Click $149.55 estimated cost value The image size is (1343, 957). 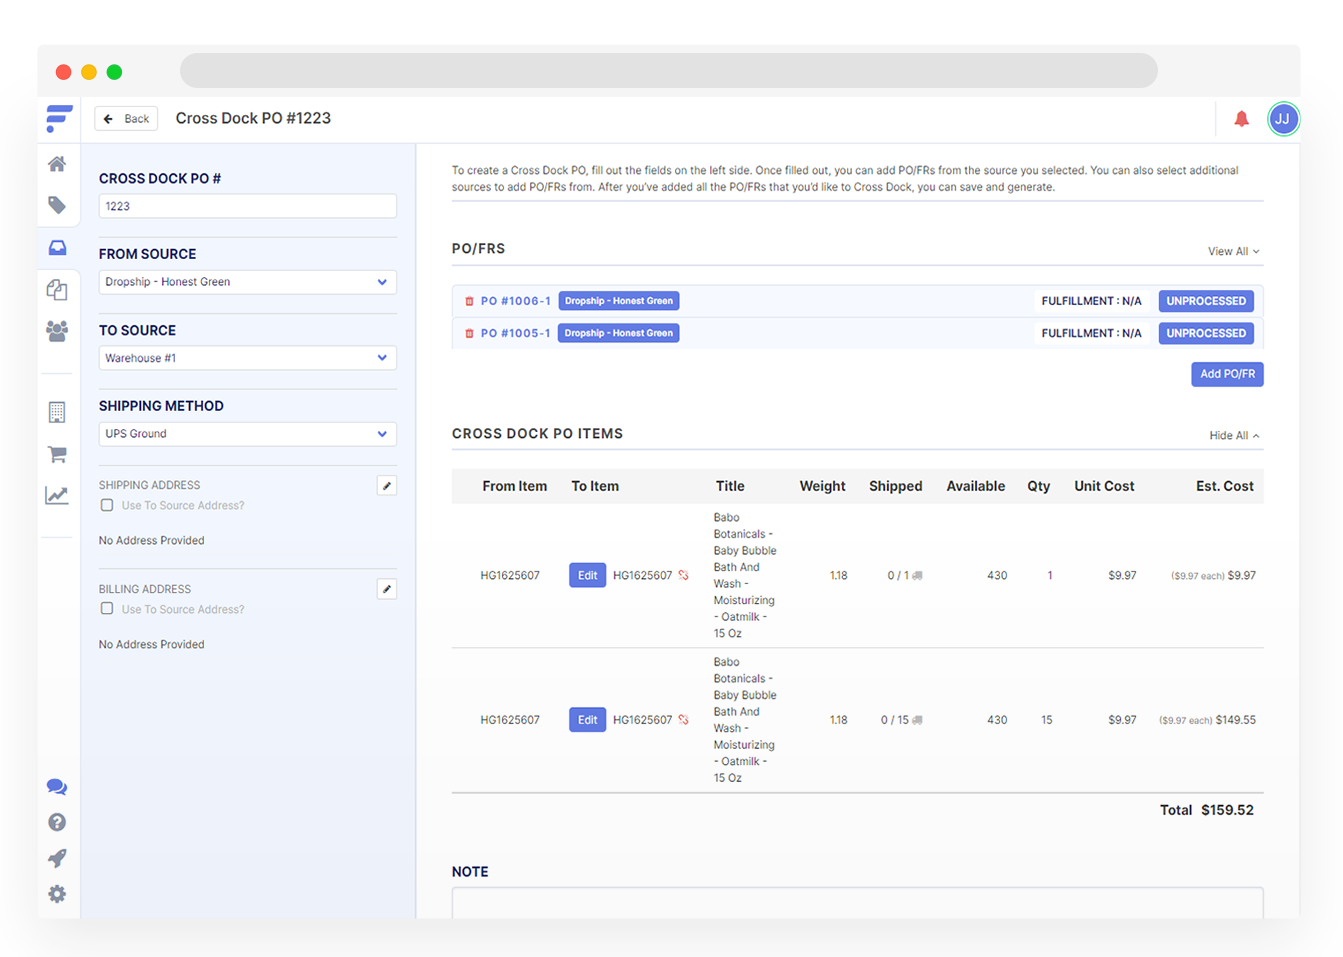(x=1235, y=720)
